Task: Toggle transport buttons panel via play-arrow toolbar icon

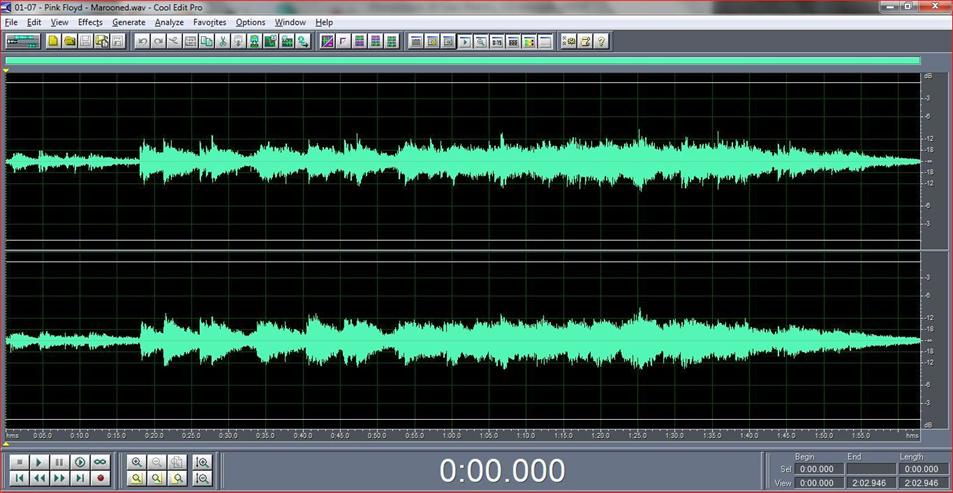Action: click(464, 41)
